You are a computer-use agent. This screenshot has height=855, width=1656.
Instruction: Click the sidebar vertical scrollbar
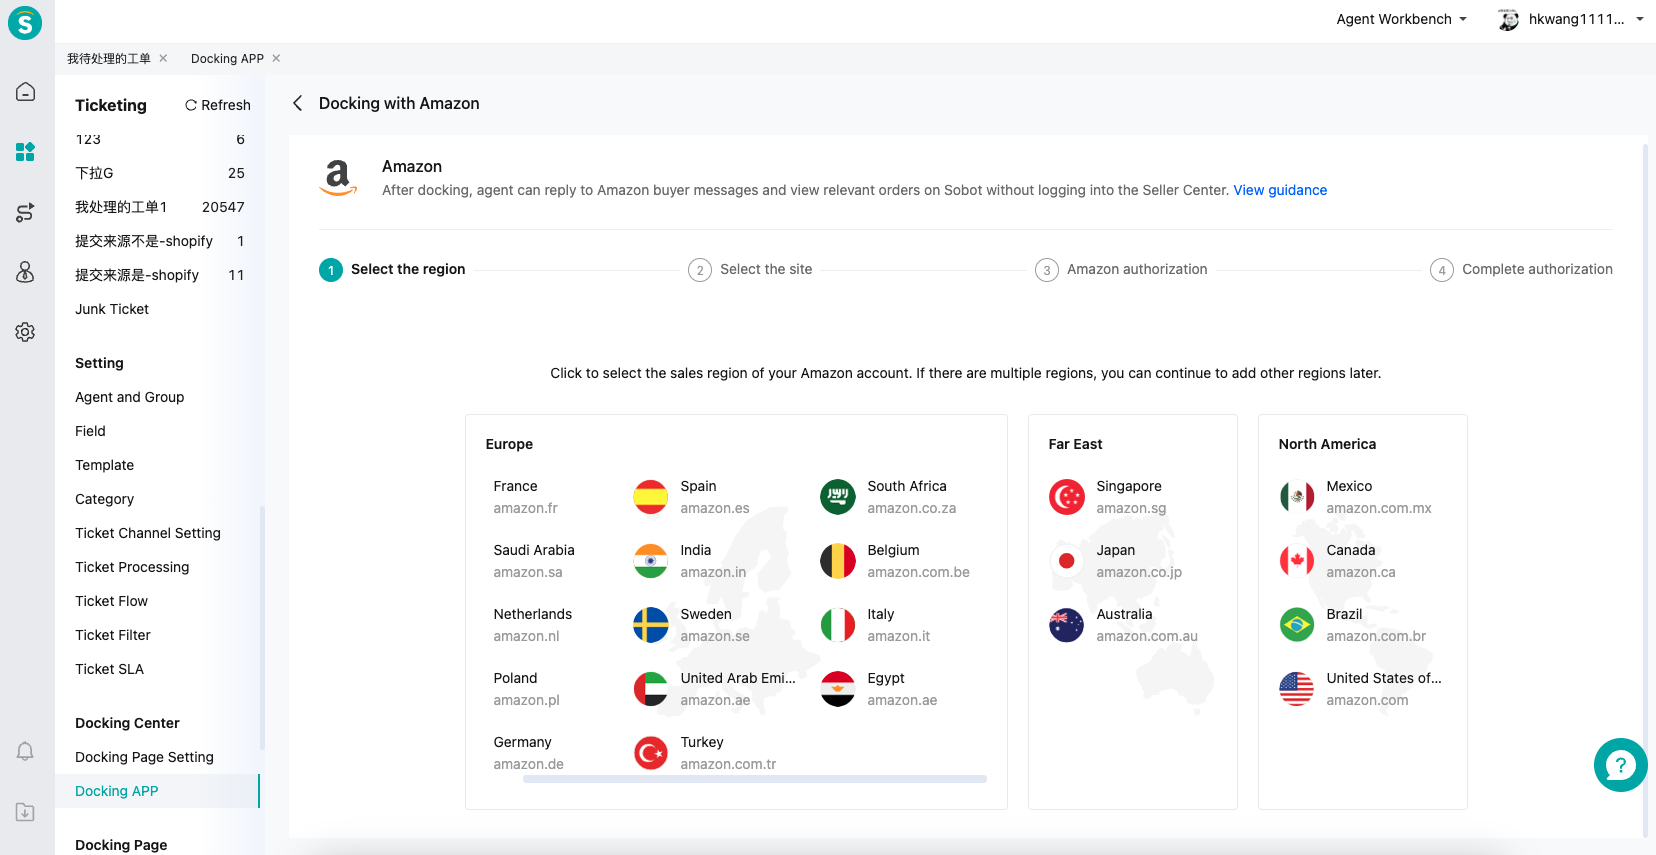tap(262, 627)
